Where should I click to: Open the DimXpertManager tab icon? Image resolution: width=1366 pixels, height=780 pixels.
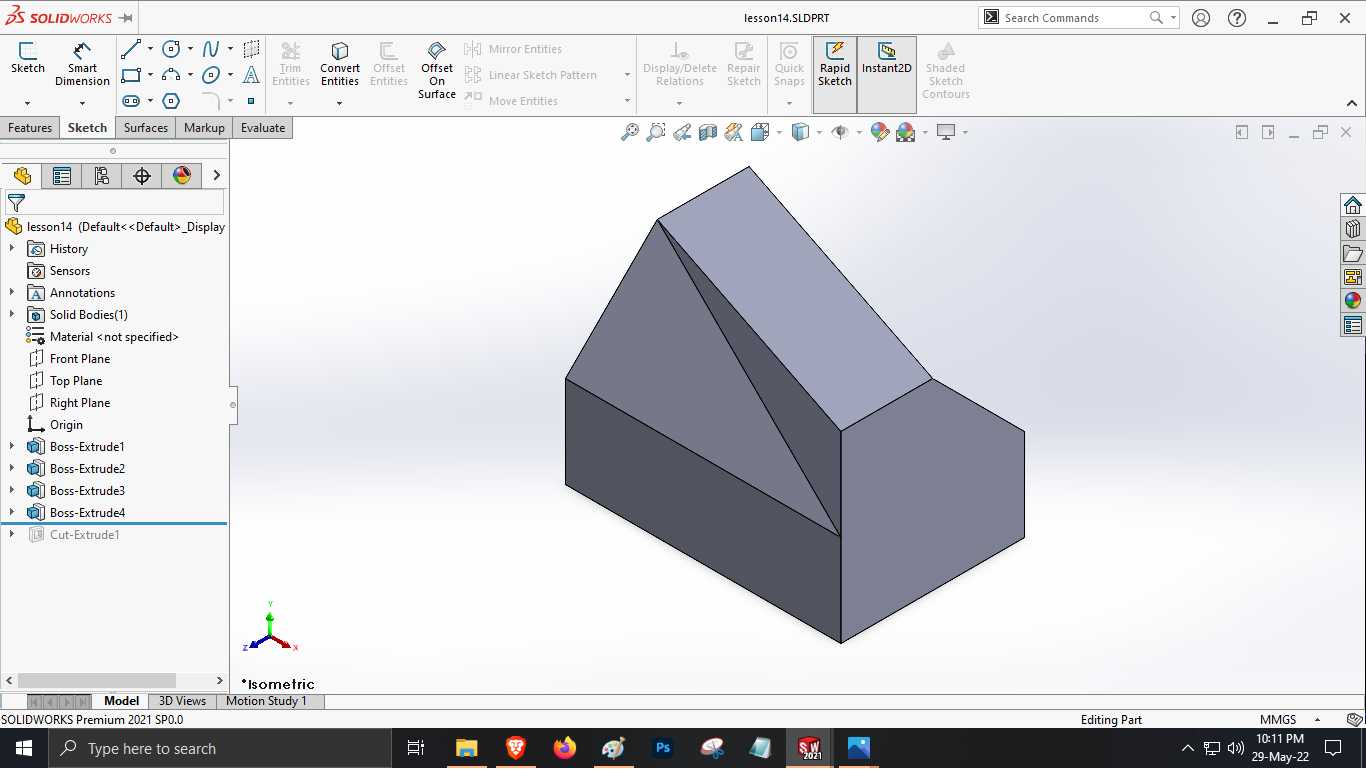click(142, 176)
